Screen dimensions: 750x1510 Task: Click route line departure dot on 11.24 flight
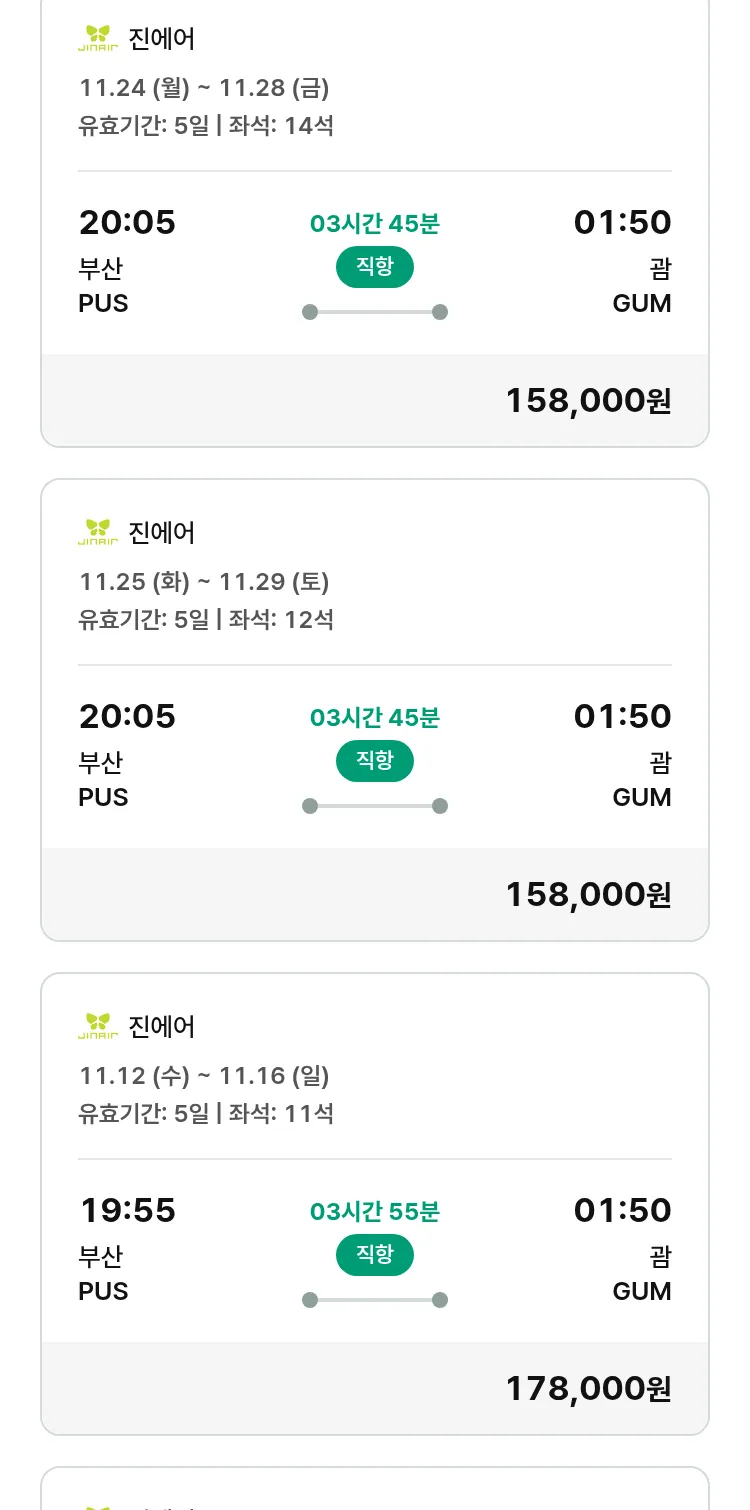point(310,312)
